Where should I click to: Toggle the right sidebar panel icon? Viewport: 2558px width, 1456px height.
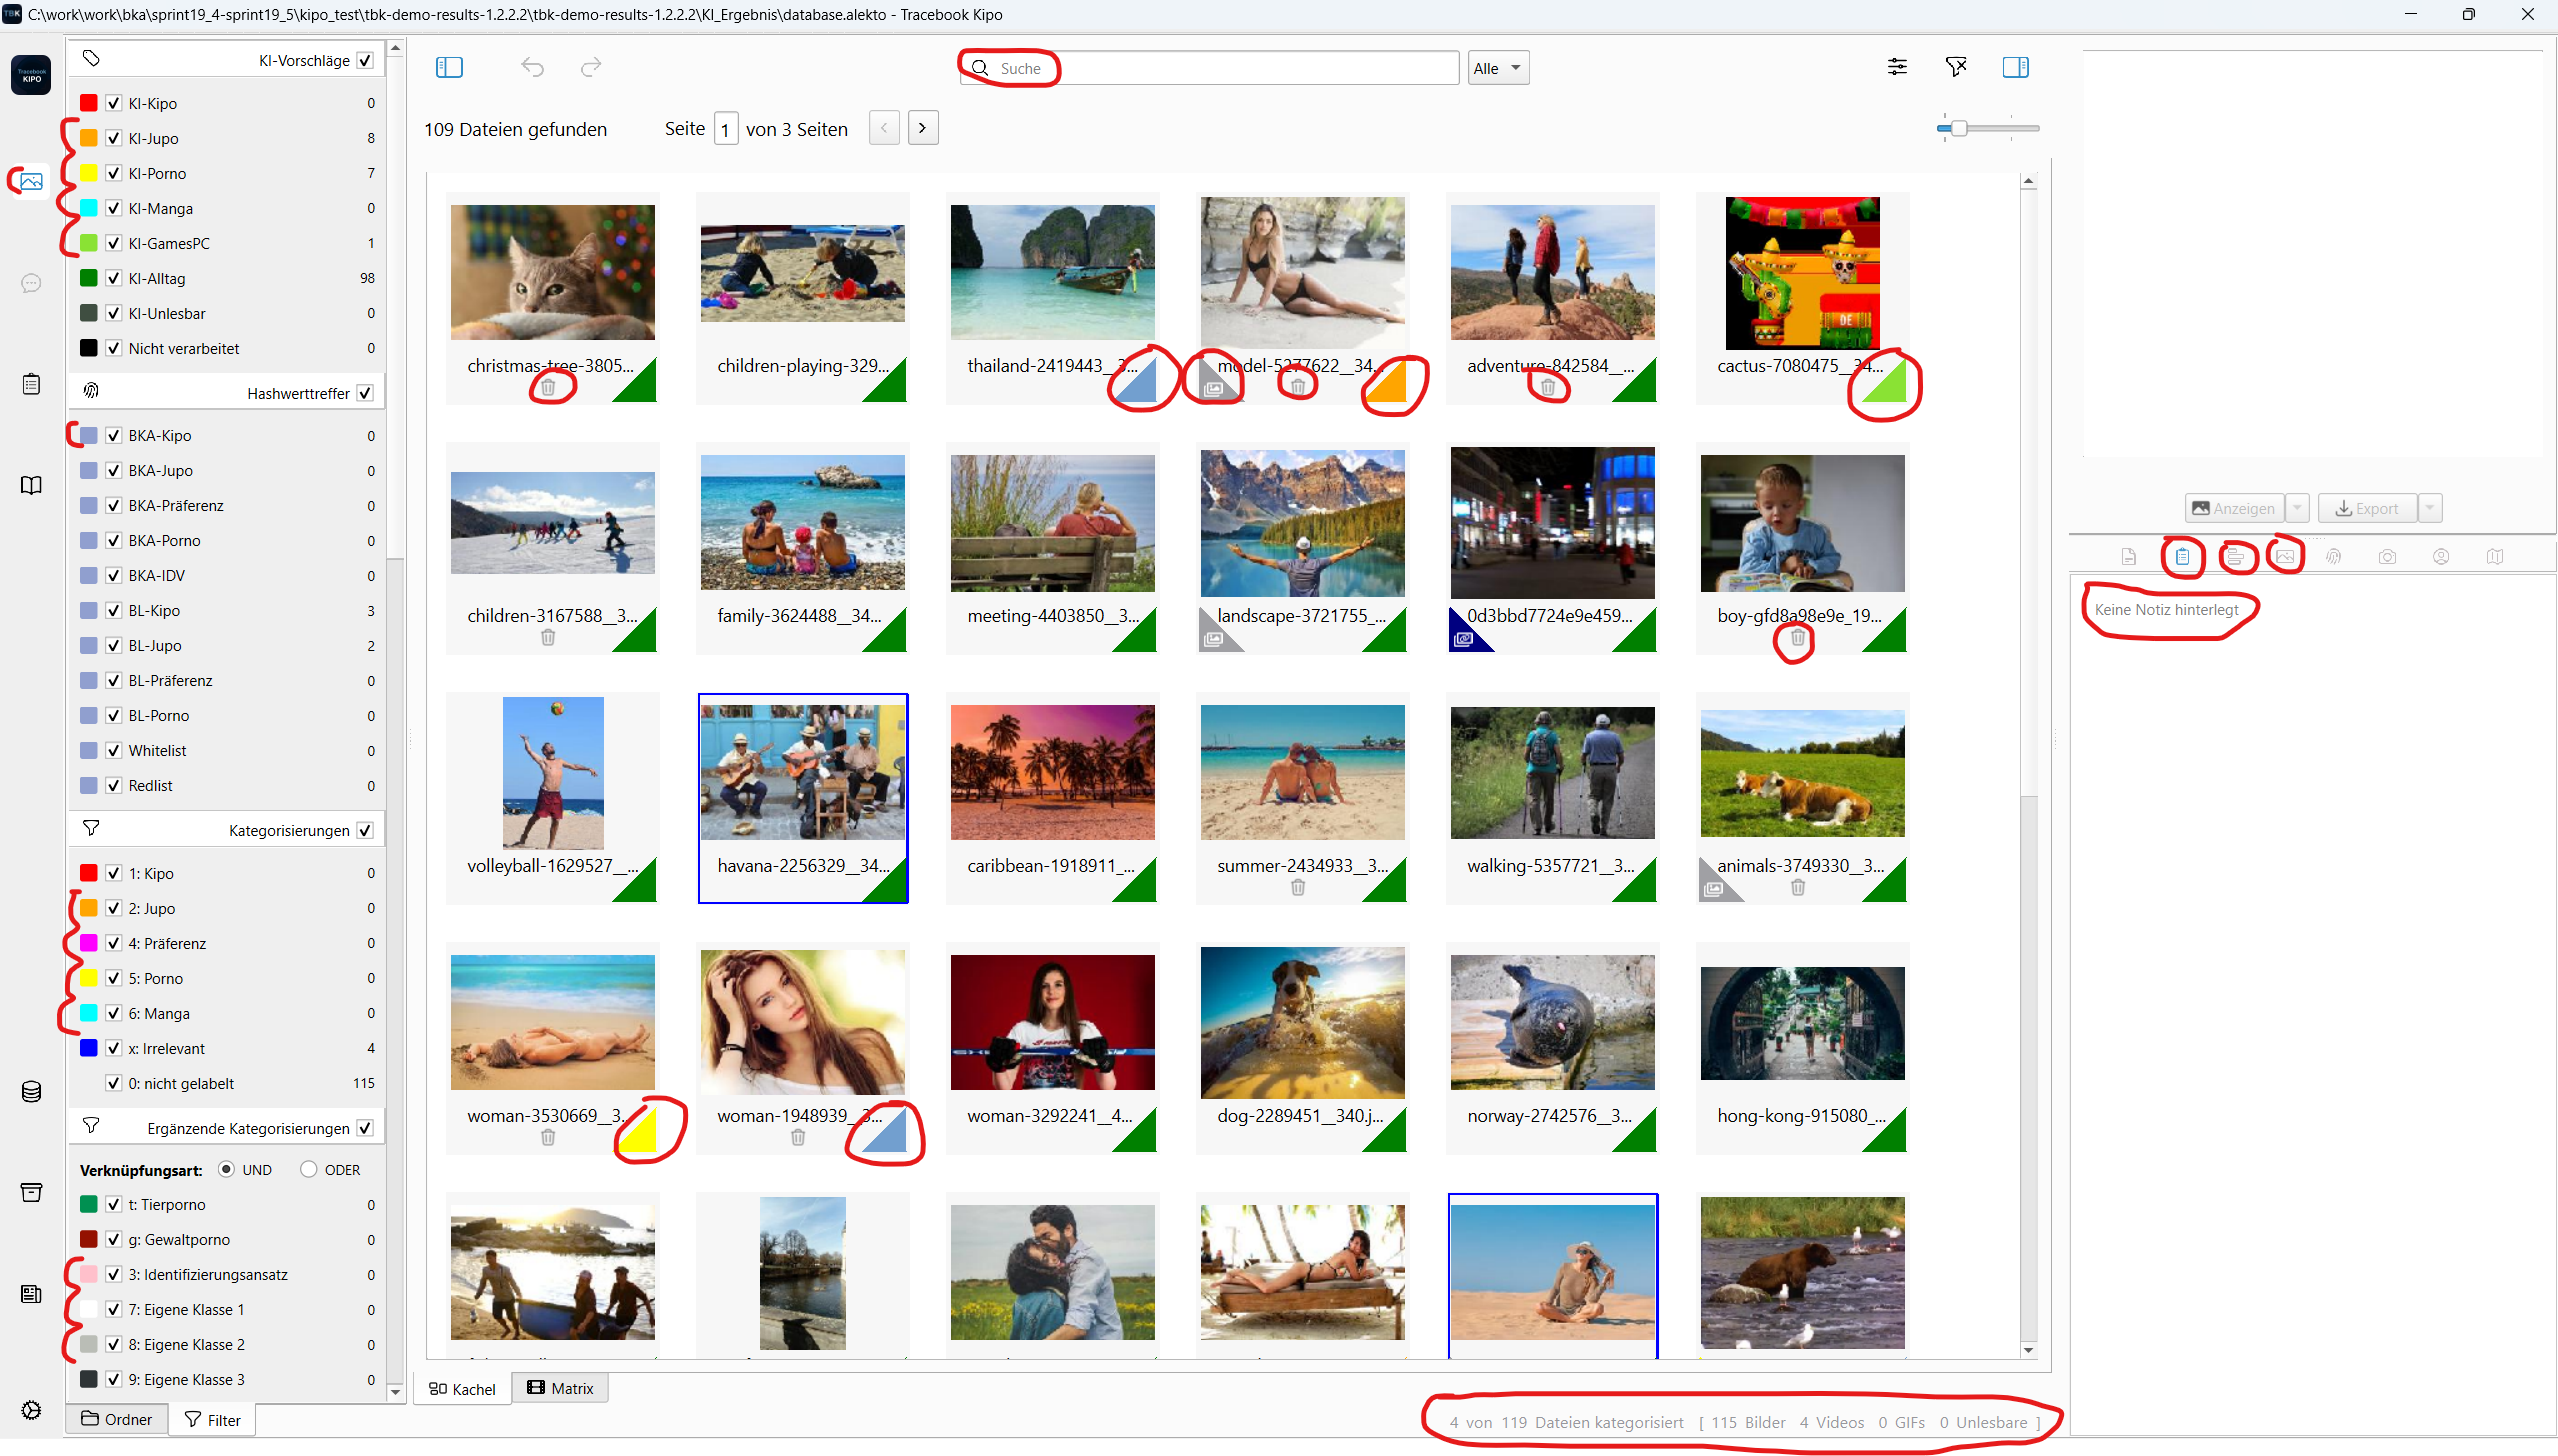[2015, 67]
